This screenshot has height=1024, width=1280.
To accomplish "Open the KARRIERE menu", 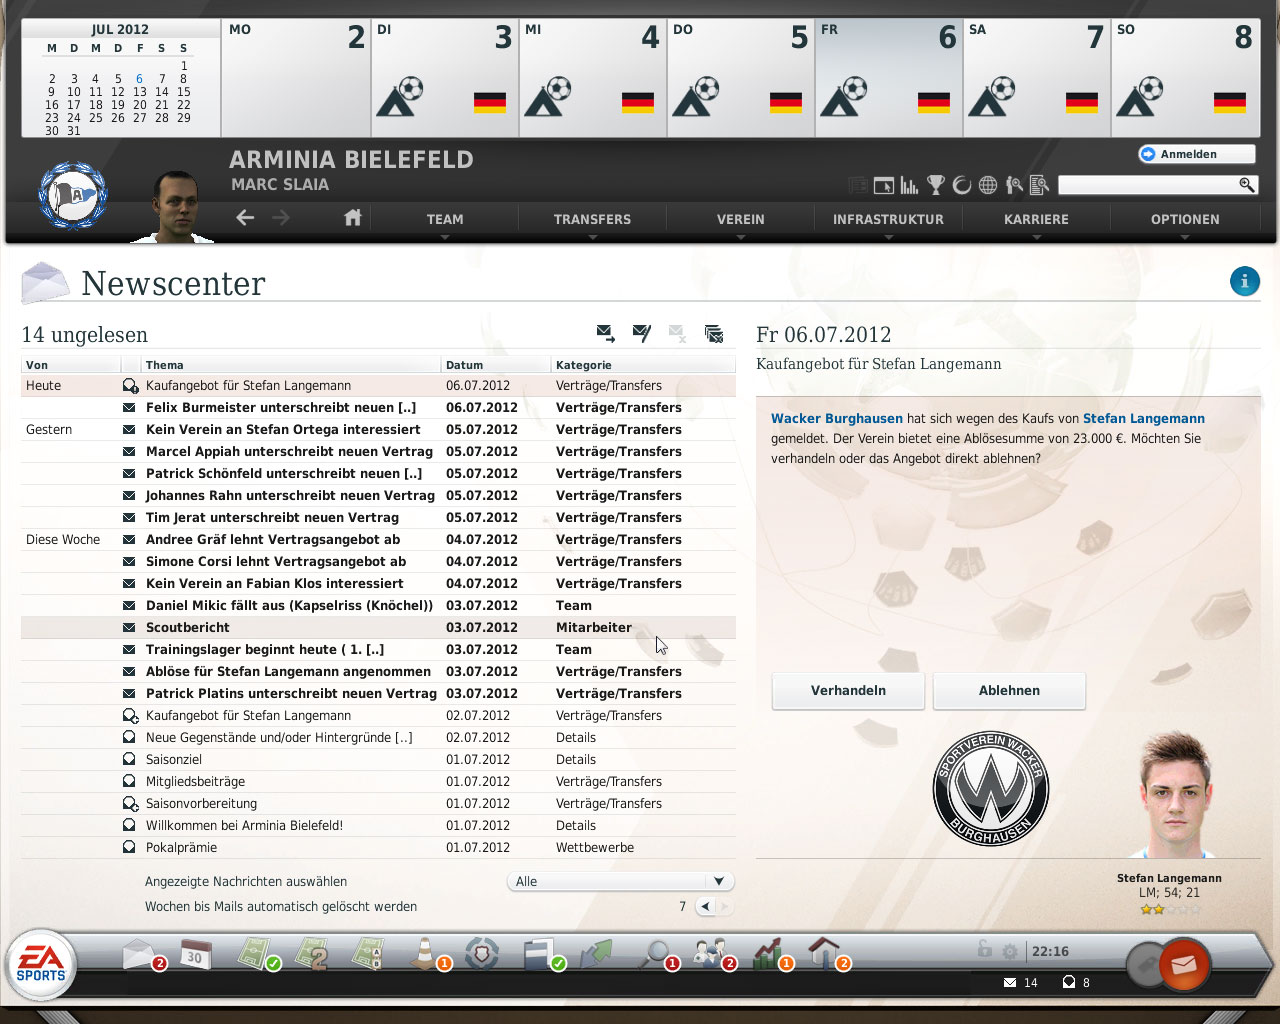I will 1036,219.
